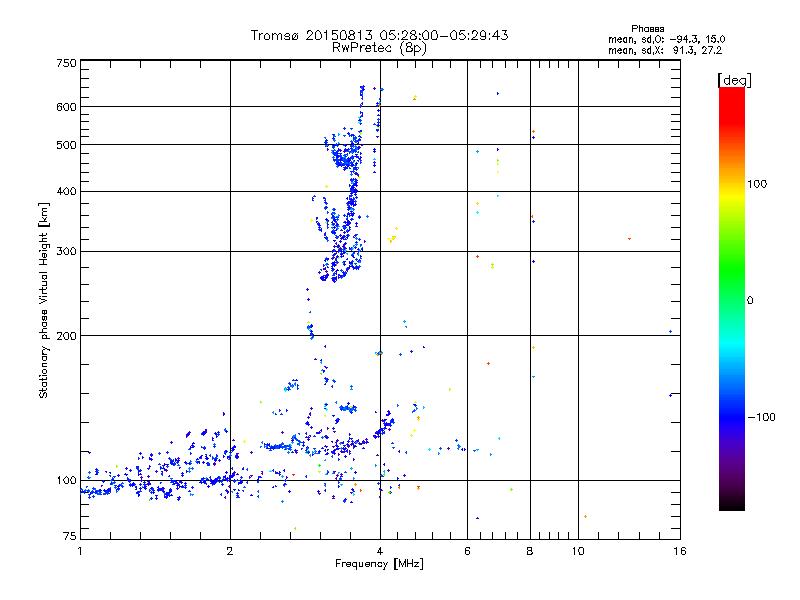The height and width of the screenshot is (600, 800).
Task: Click the '[deg]' colorbar unit label
Action: [x=734, y=80]
